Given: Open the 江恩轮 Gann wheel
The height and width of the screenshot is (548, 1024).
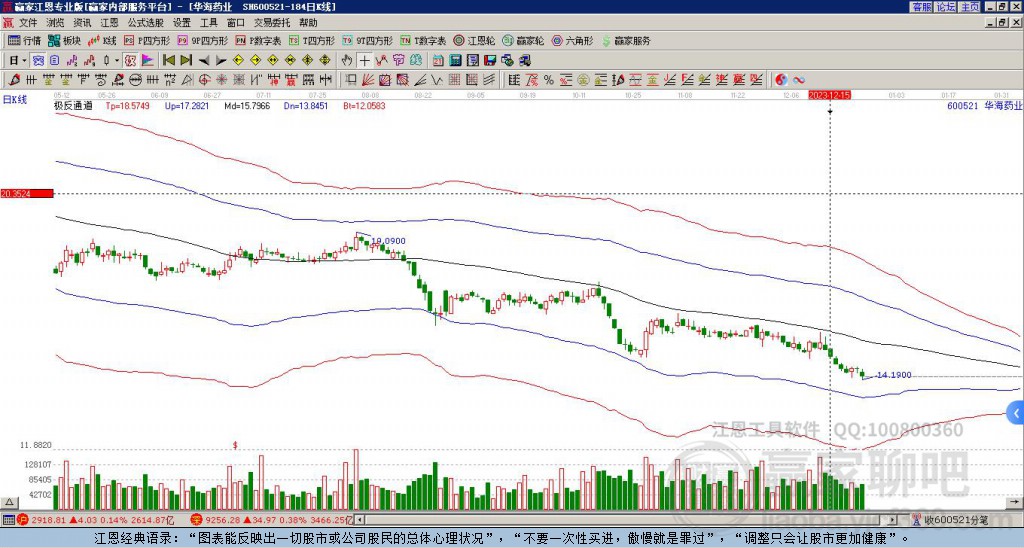Looking at the screenshot, I should pos(474,40).
